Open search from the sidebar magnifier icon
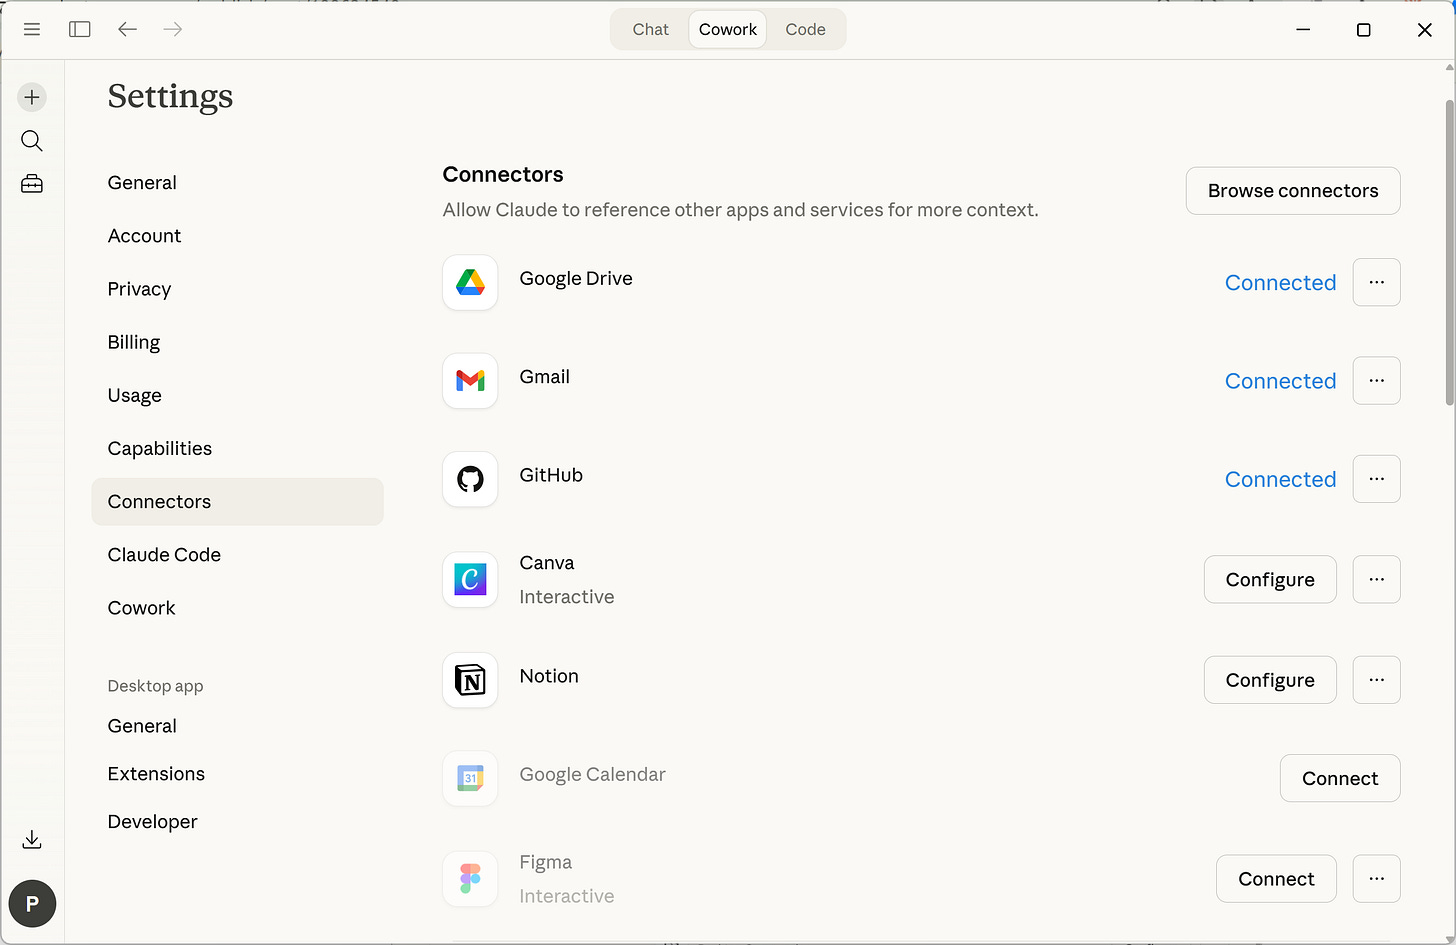This screenshot has width=1456, height=945. [31, 140]
